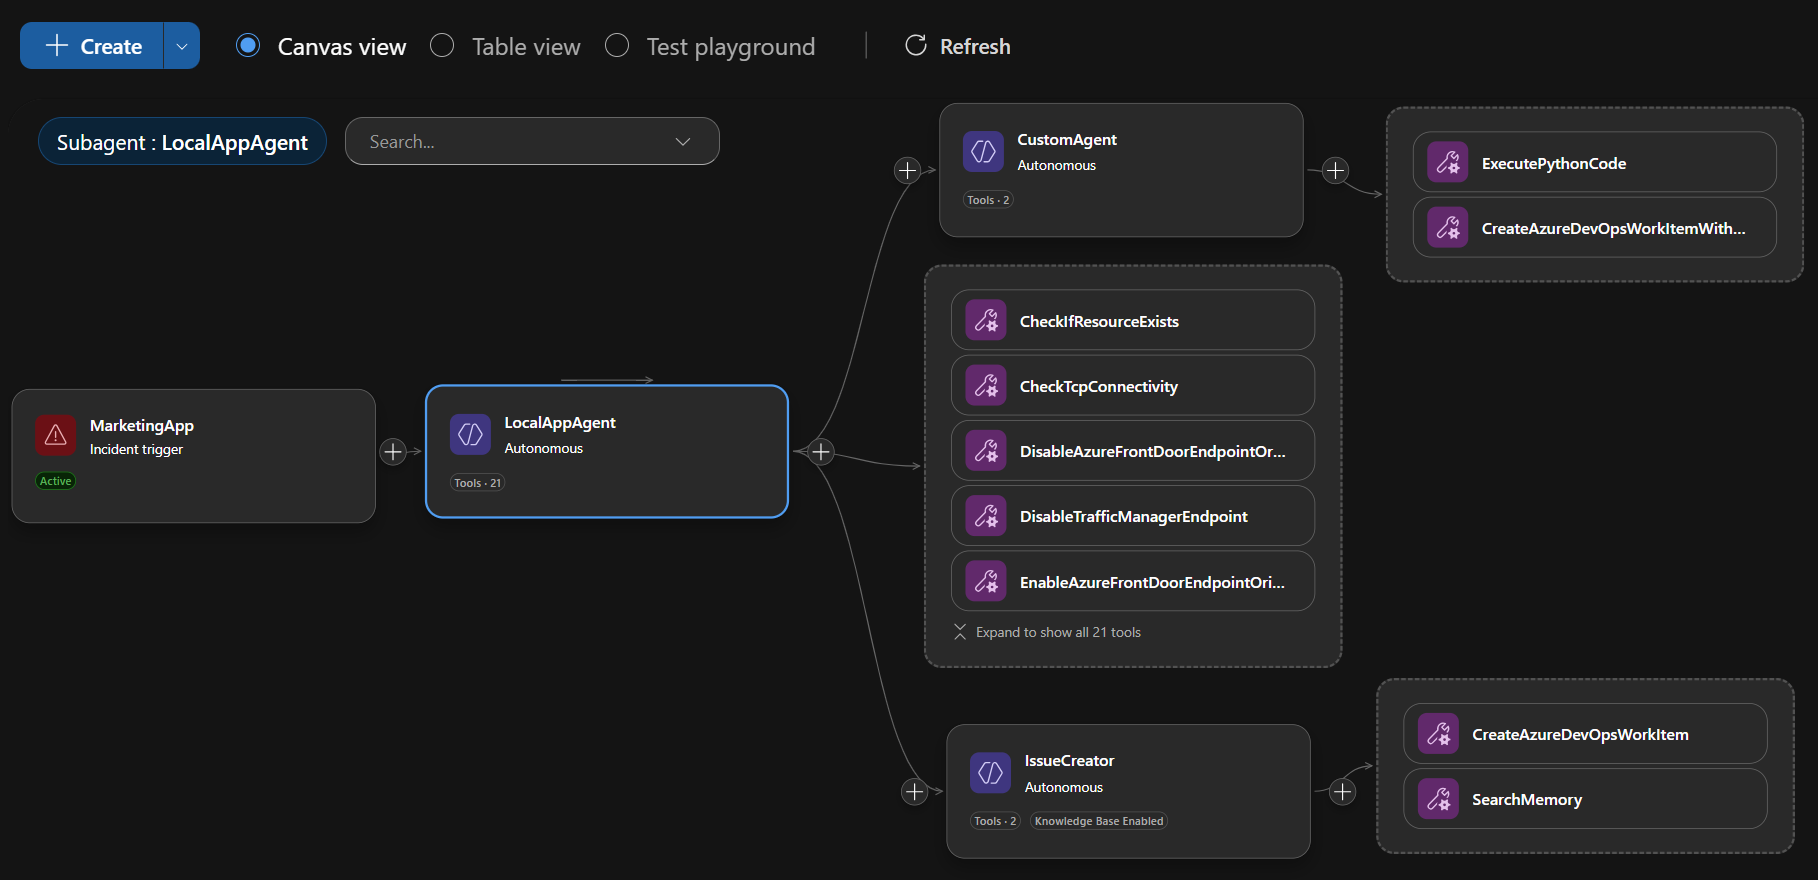Click the MarketingApp incident trigger warning icon
This screenshot has width=1818, height=880.
[x=56, y=435]
